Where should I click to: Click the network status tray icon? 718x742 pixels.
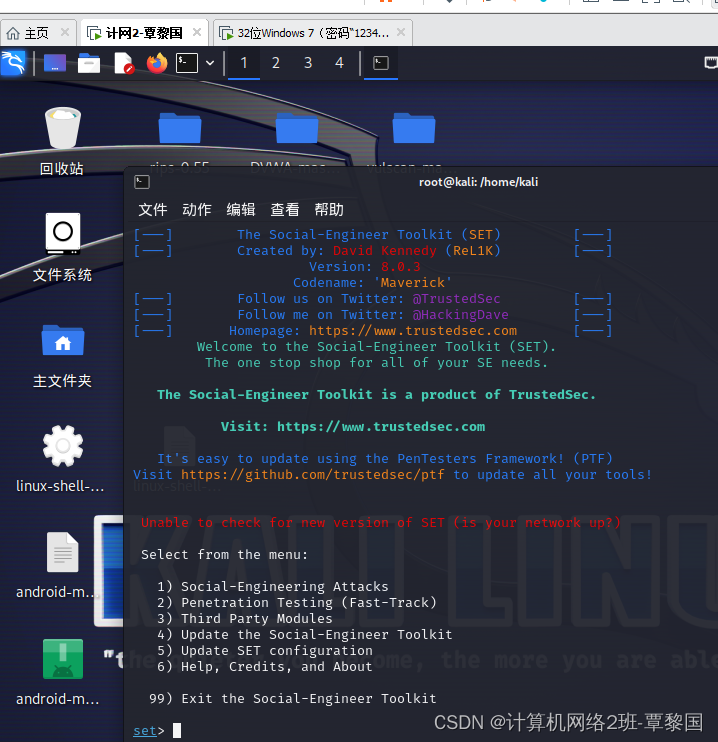(x=711, y=62)
